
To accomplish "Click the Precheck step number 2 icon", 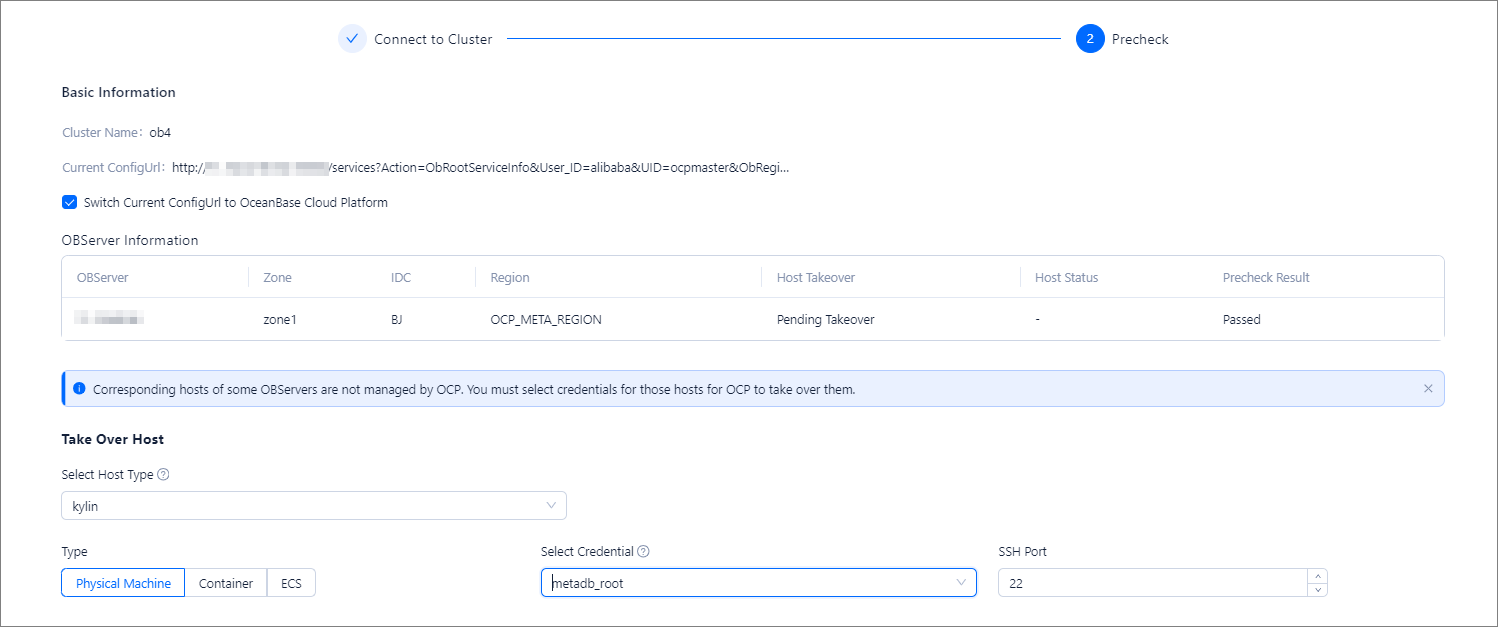I will (1090, 39).
